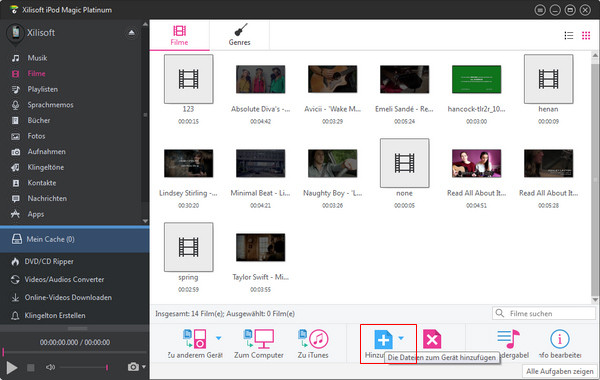The image size is (600, 380).
Task: Click the playback progress bar
Action: tap(75, 352)
